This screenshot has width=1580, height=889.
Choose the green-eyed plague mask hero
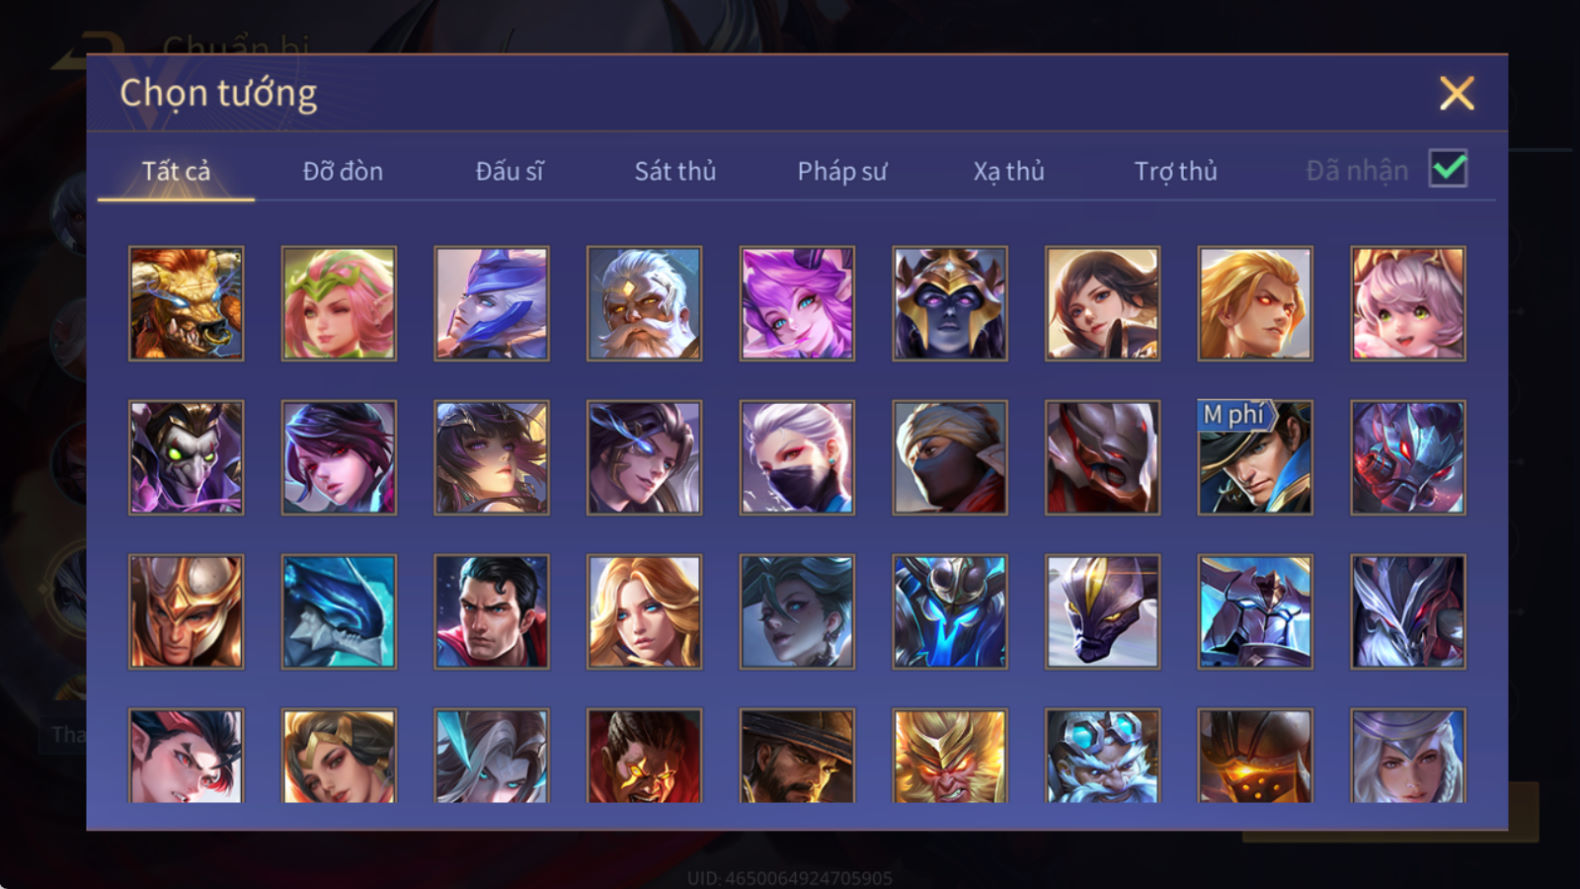point(186,458)
